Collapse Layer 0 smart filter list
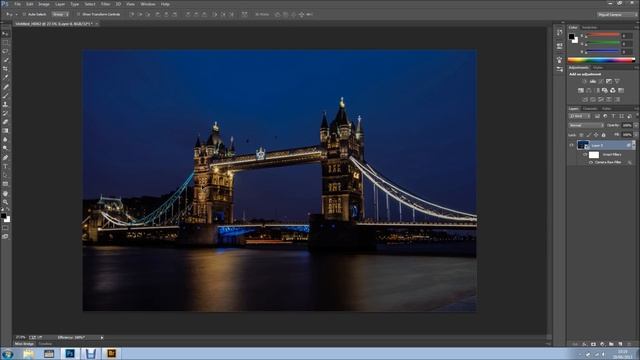Screen dimensions: 640x360 634,145
